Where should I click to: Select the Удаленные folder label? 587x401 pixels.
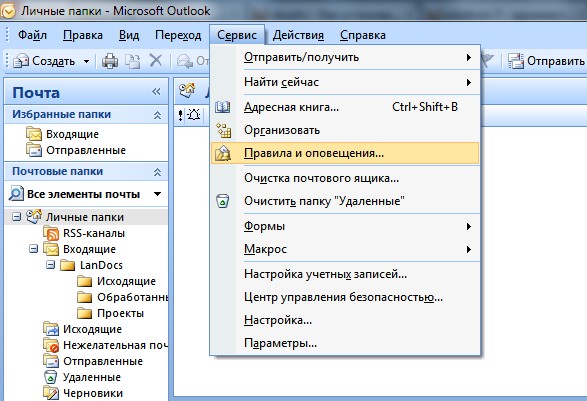pos(92,377)
